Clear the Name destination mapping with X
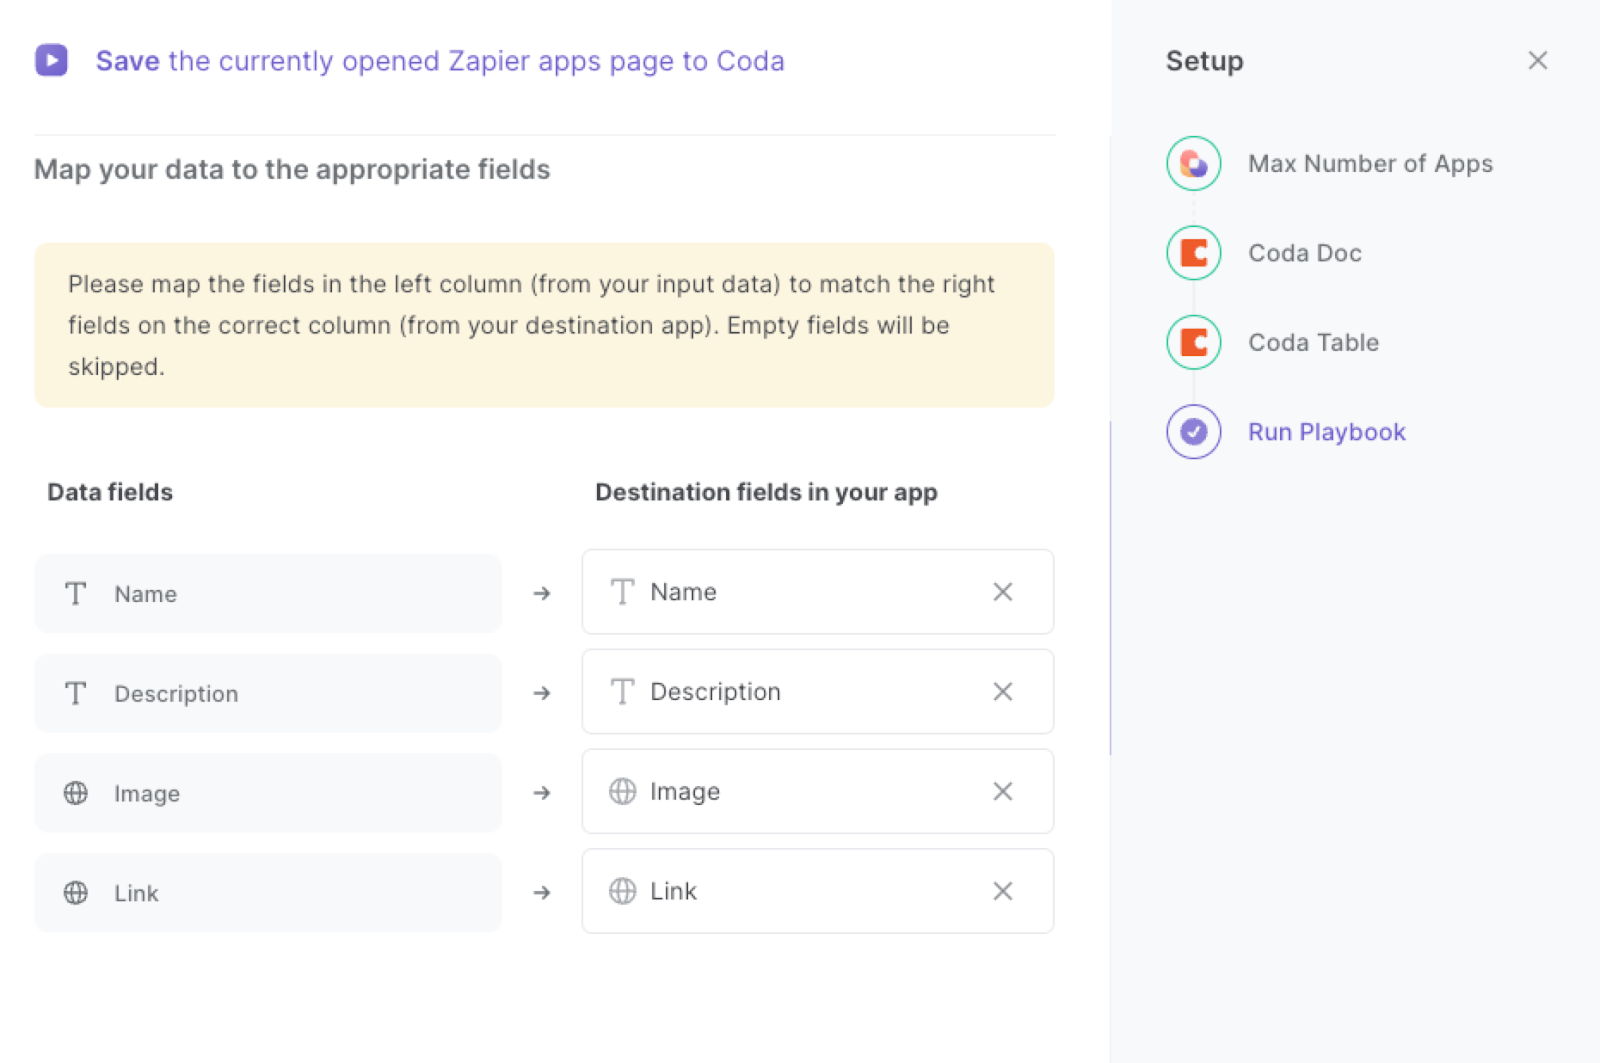1600x1063 pixels. [x=1003, y=592]
